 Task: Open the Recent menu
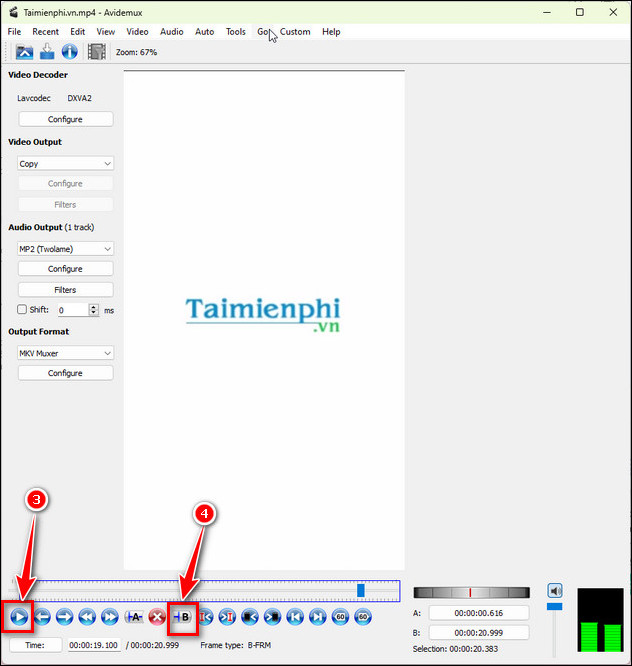pyautogui.click(x=45, y=31)
